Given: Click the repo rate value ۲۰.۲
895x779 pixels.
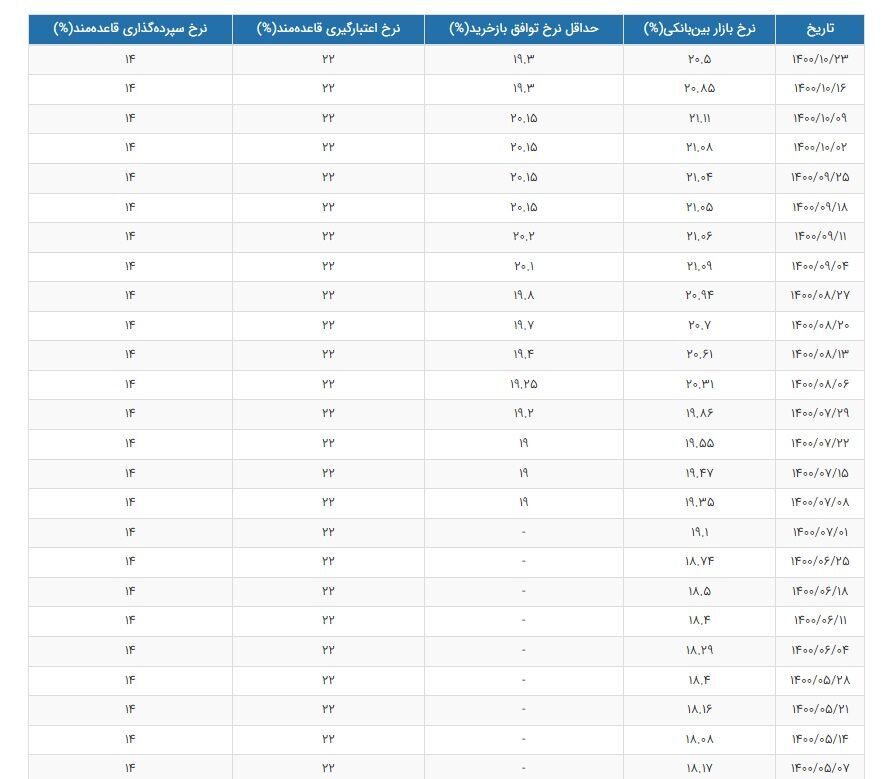Looking at the screenshot, I should pos(523,236).
